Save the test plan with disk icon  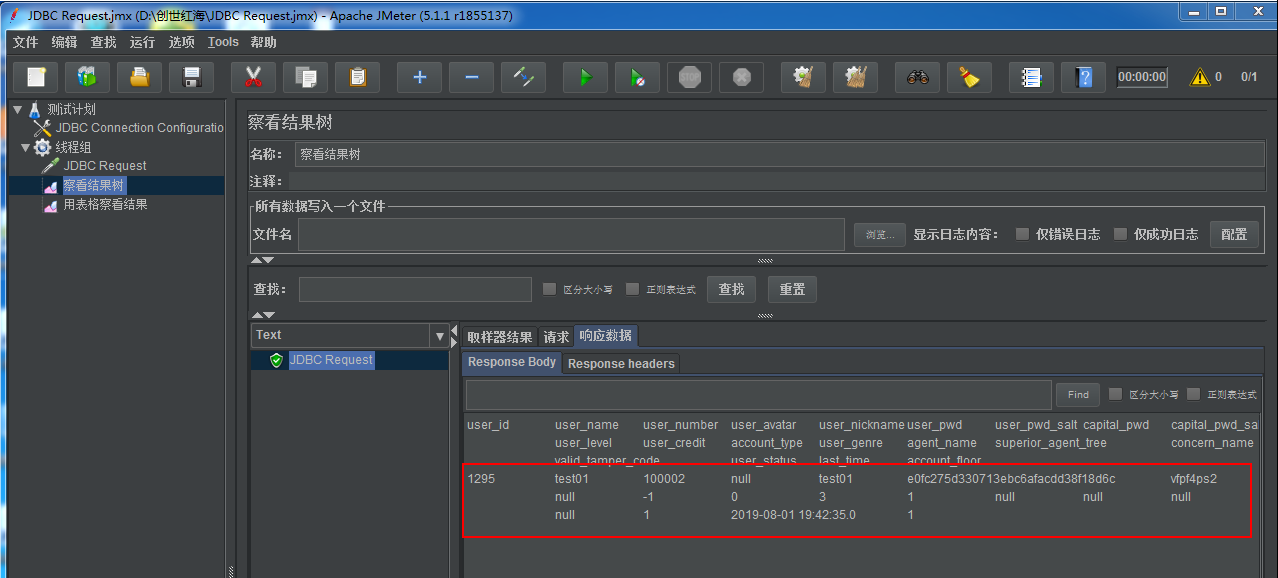(x=191, y=77)
